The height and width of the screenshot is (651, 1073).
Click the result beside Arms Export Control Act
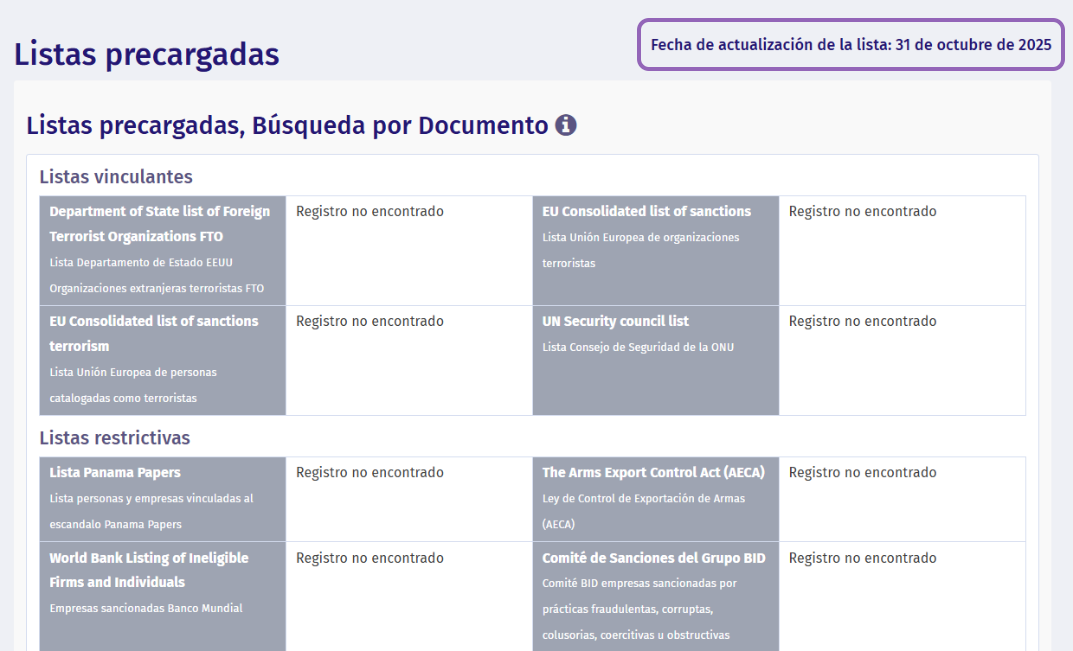point(862,472)
